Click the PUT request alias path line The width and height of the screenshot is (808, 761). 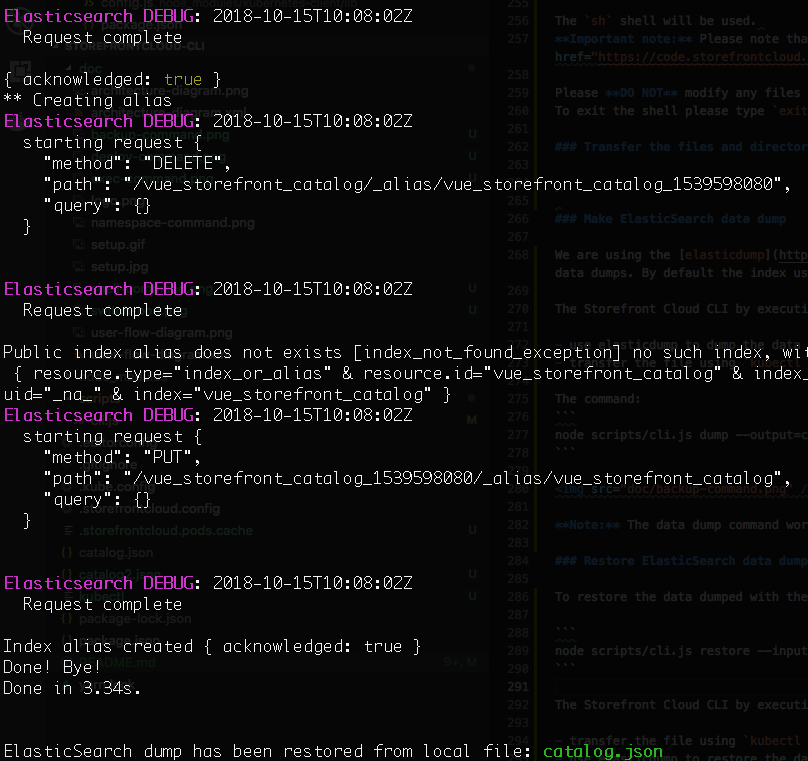point(417,479)
